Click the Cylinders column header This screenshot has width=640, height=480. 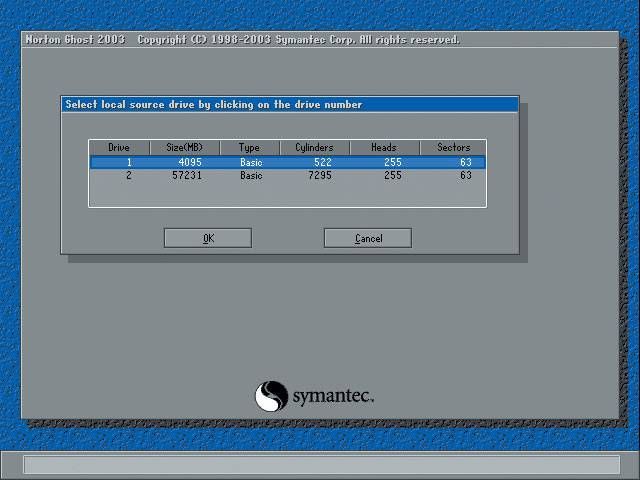pos(314,147)
